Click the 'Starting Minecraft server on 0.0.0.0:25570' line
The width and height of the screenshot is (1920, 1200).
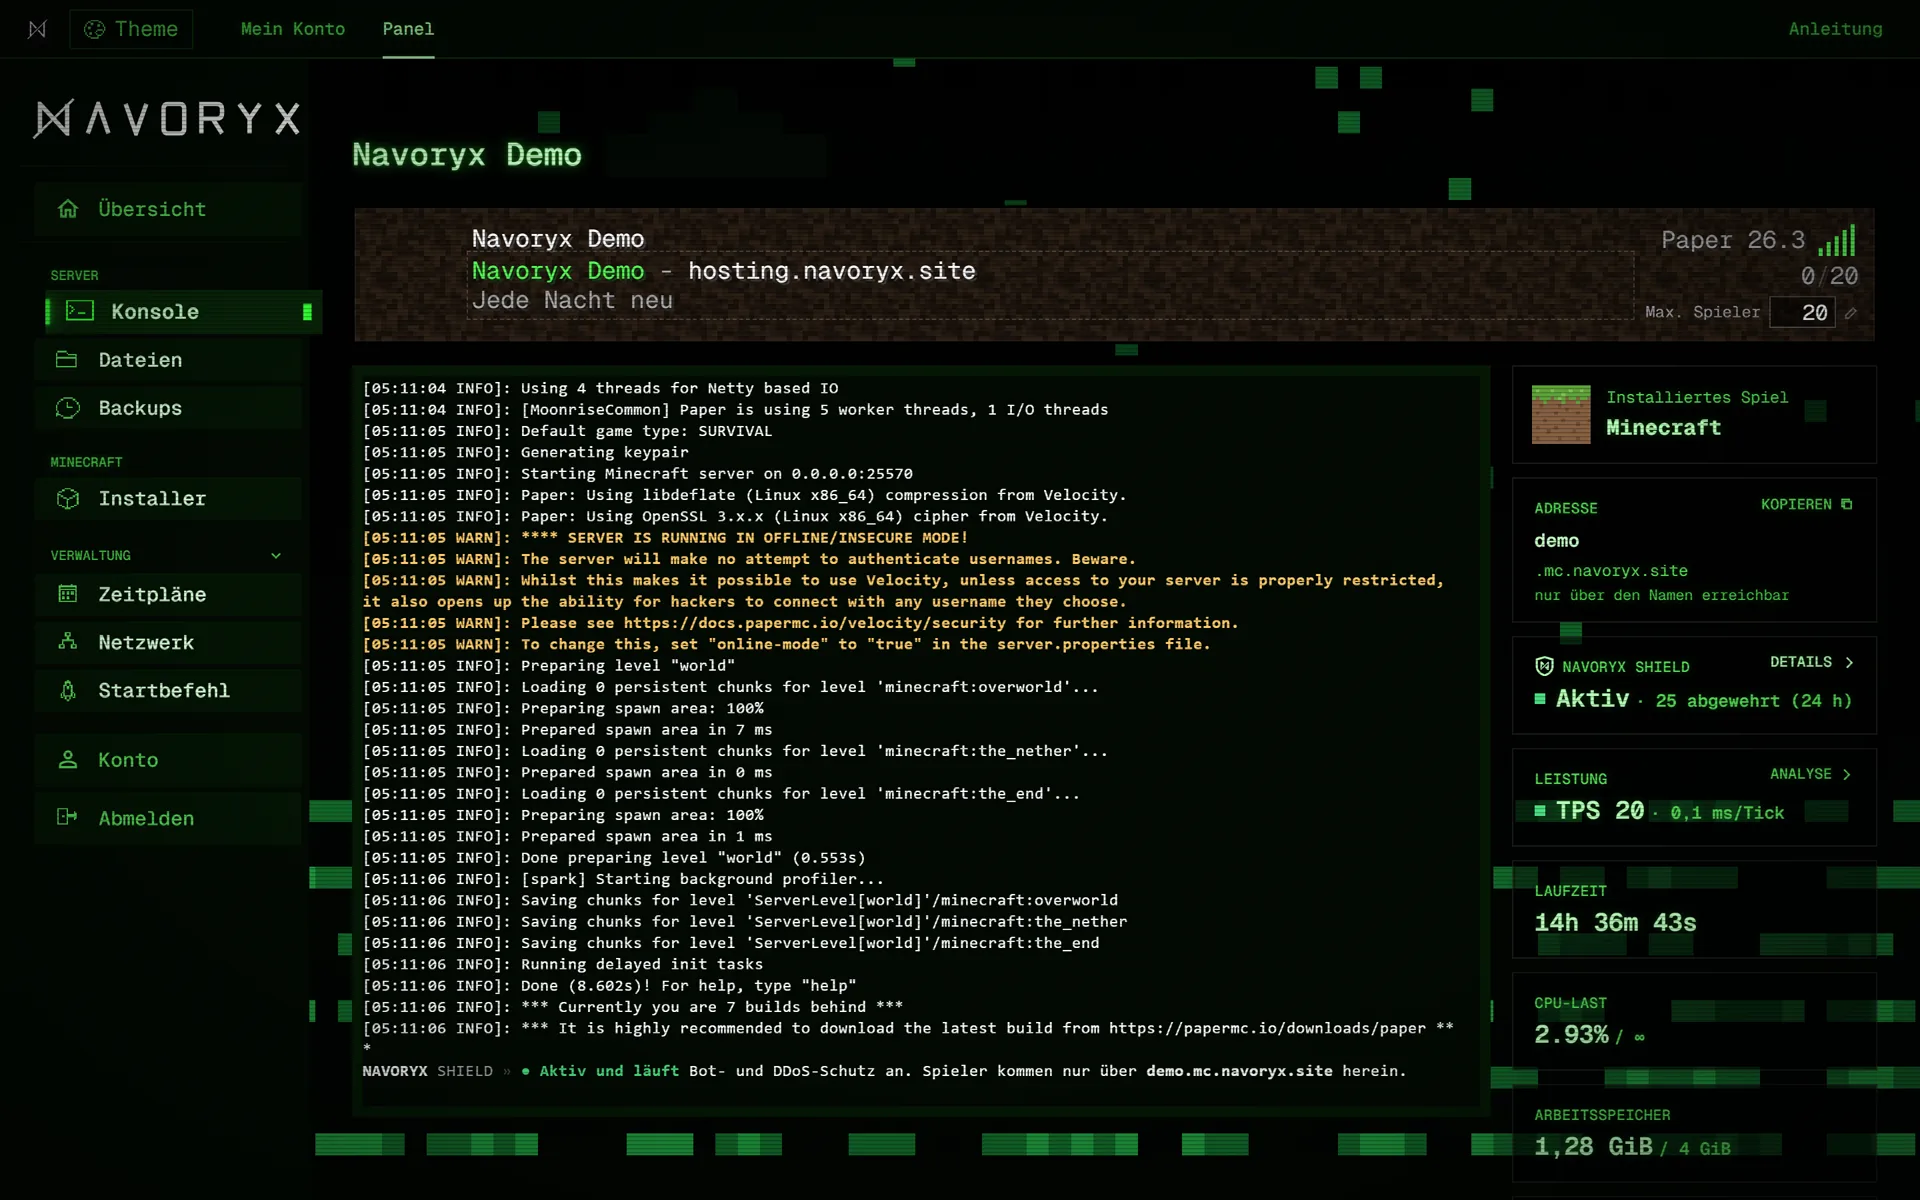716,474
